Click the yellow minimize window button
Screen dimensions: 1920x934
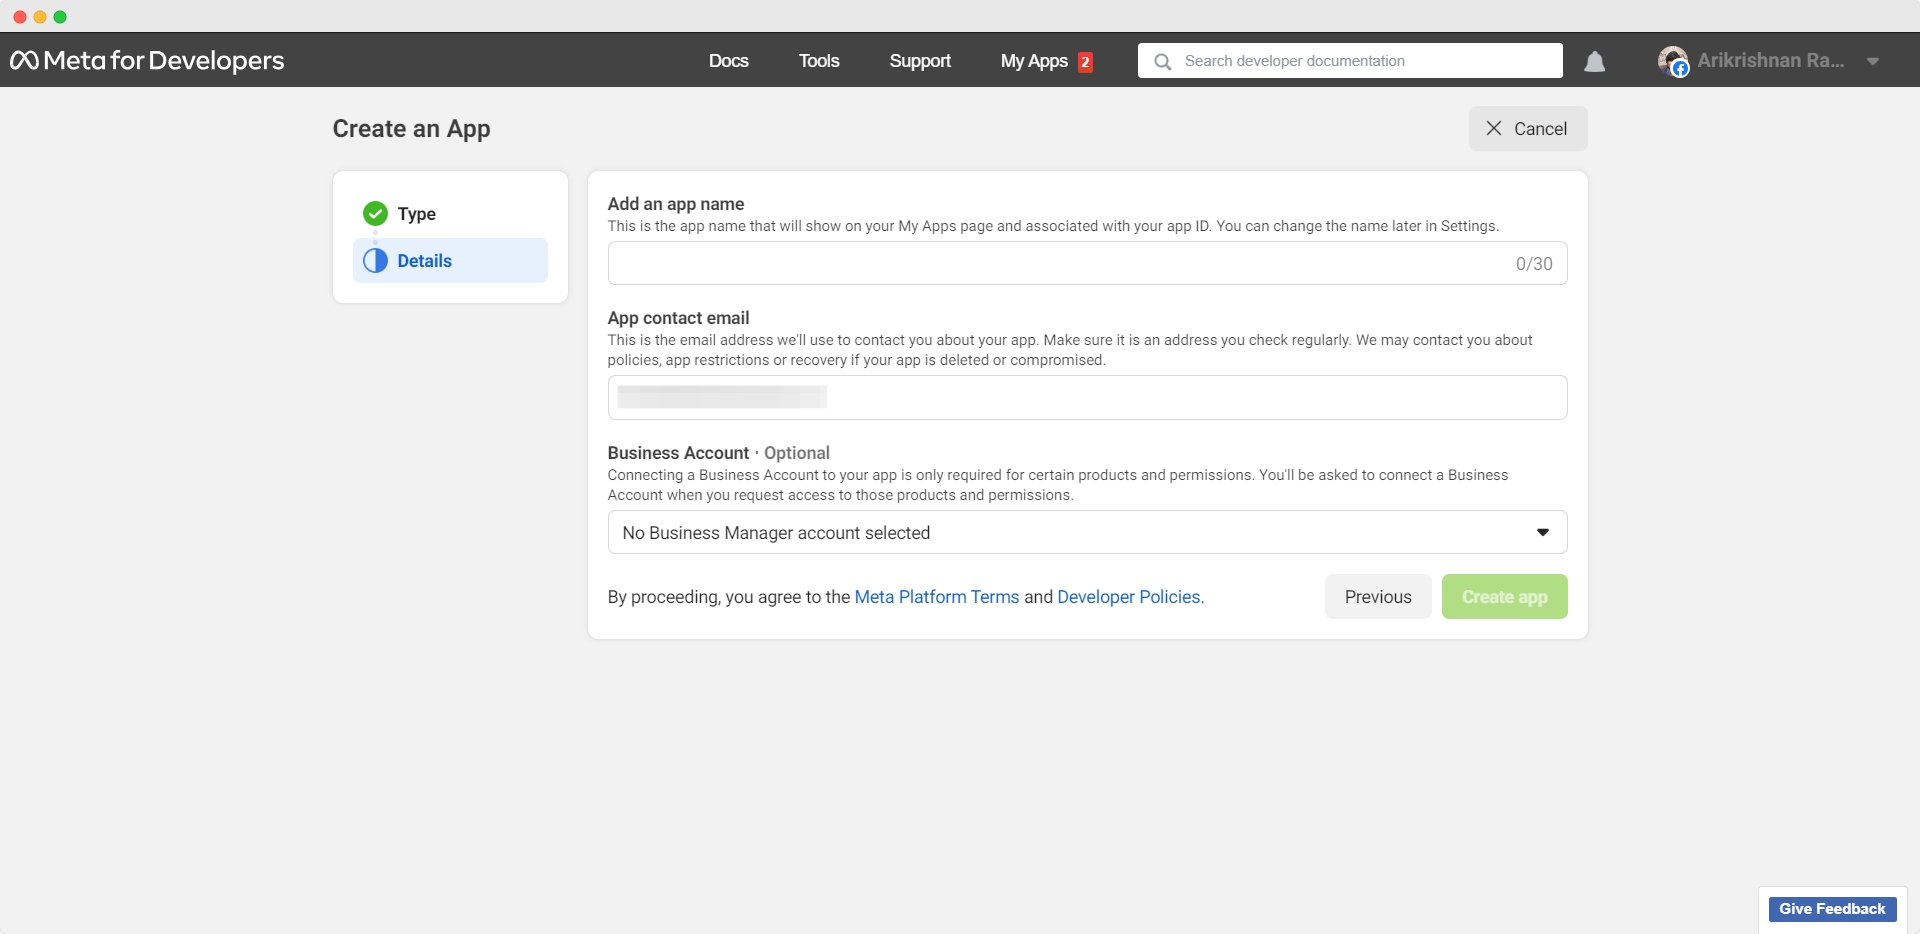[x=40, y=17]
